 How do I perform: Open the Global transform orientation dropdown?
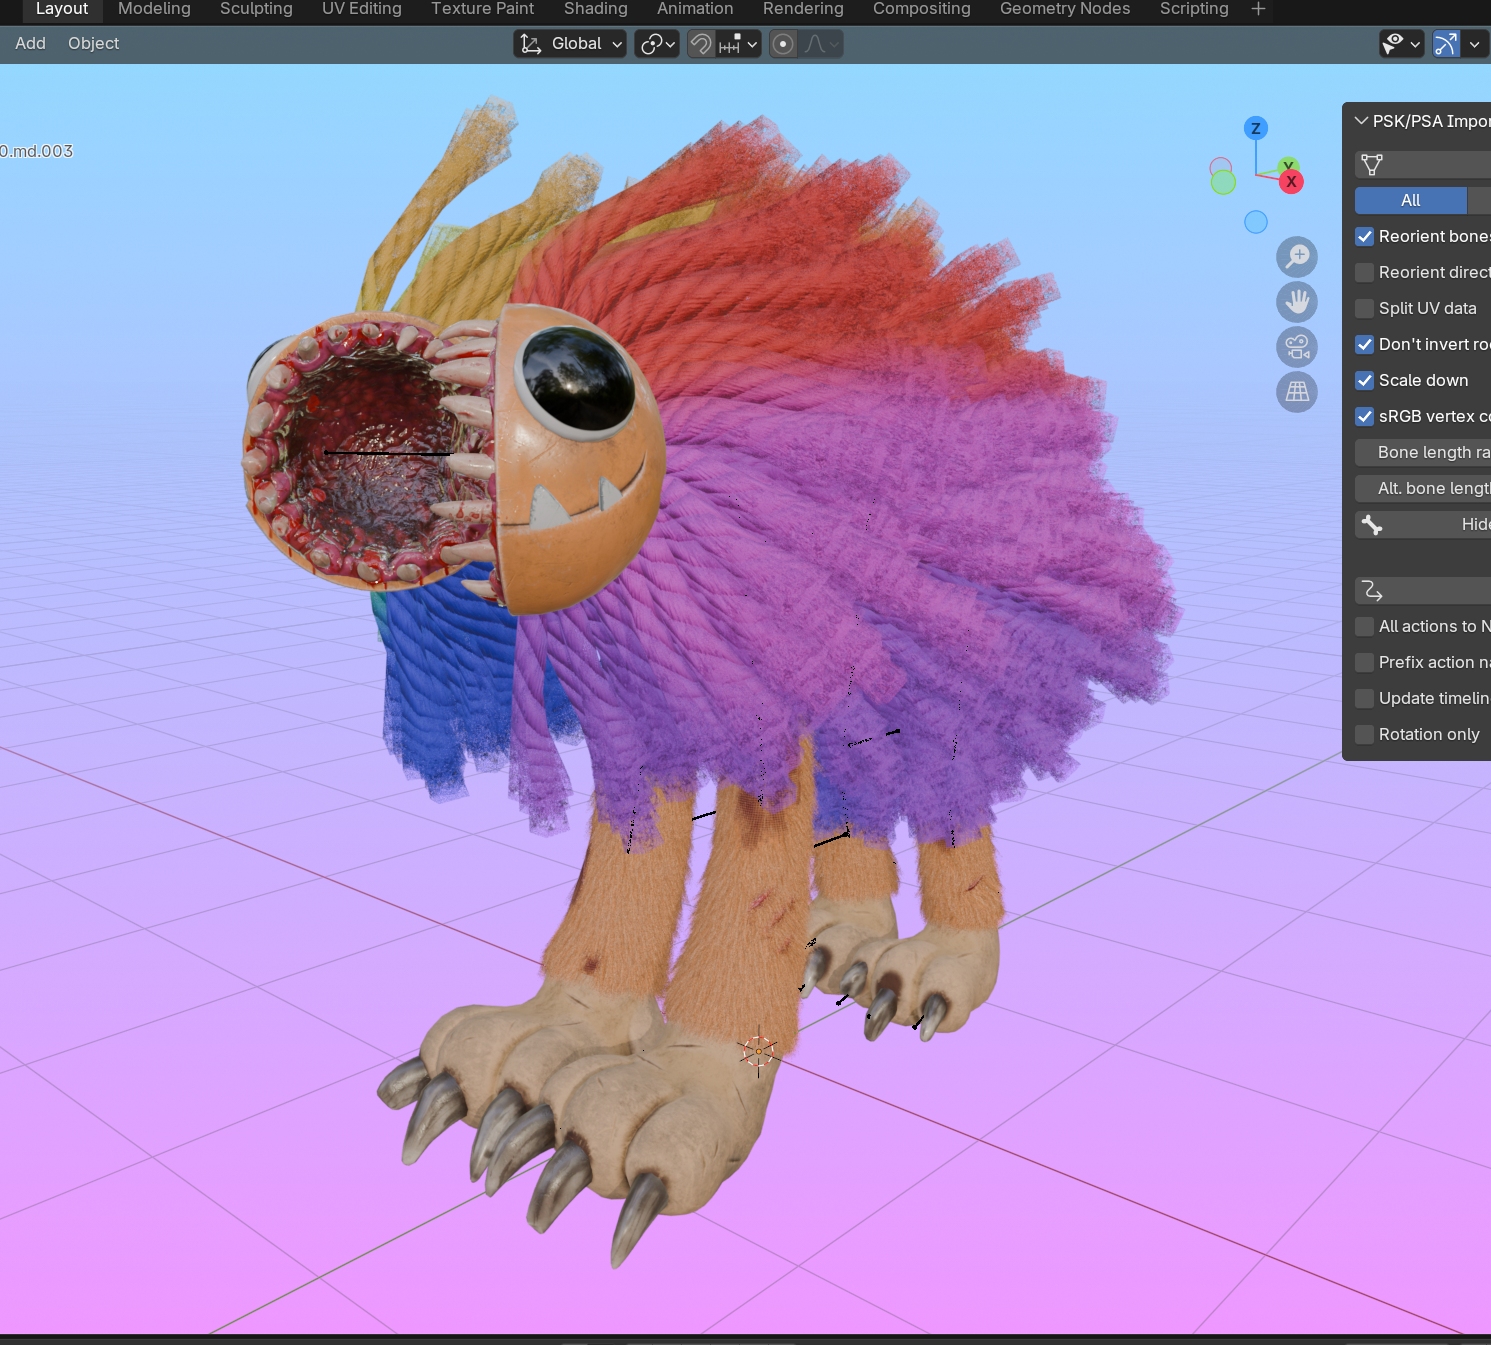570,44
